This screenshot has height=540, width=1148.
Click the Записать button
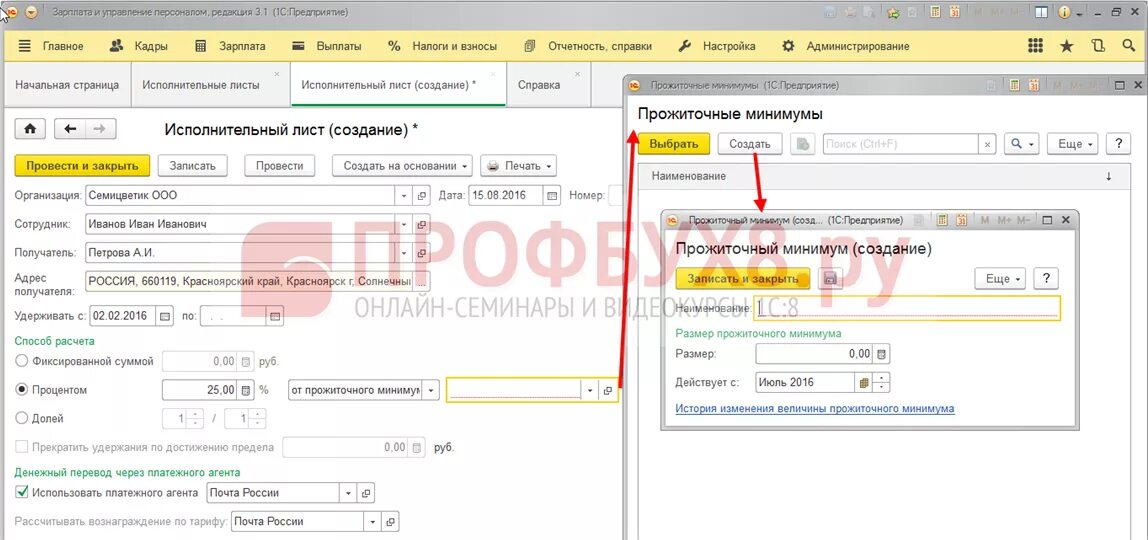click(x=193, y=166)
